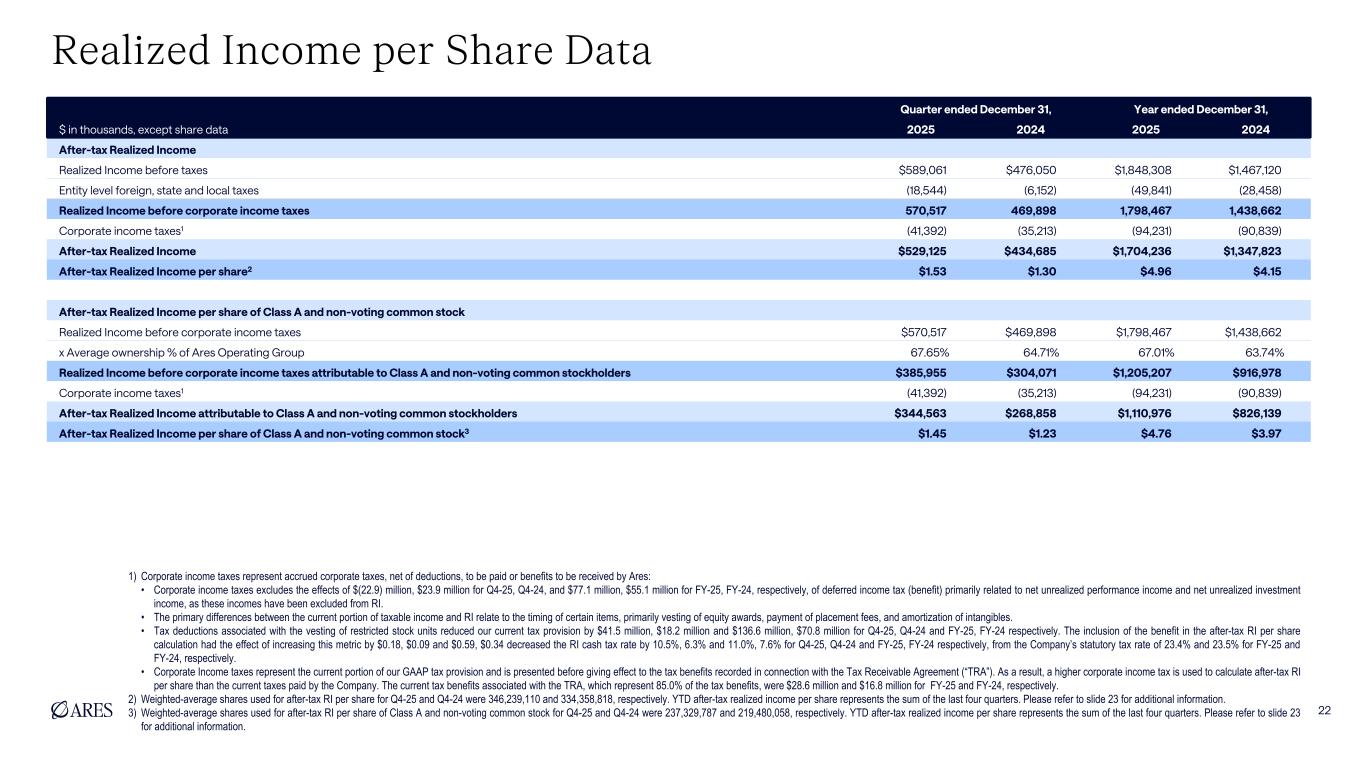Viewport: 1365px width, 768px height.
Task: Select the $385,955 attributable to Class A value
Action: pyautogui.click(x=921, y=372)
